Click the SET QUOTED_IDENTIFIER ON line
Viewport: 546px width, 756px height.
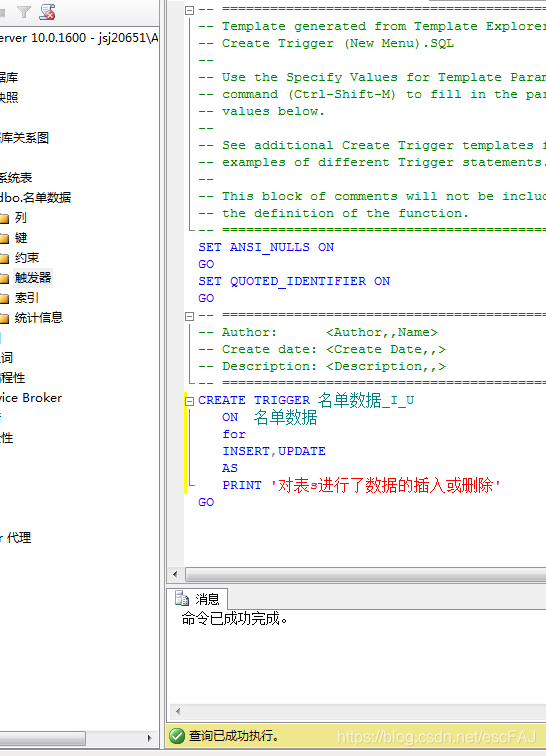pos(294,281)
